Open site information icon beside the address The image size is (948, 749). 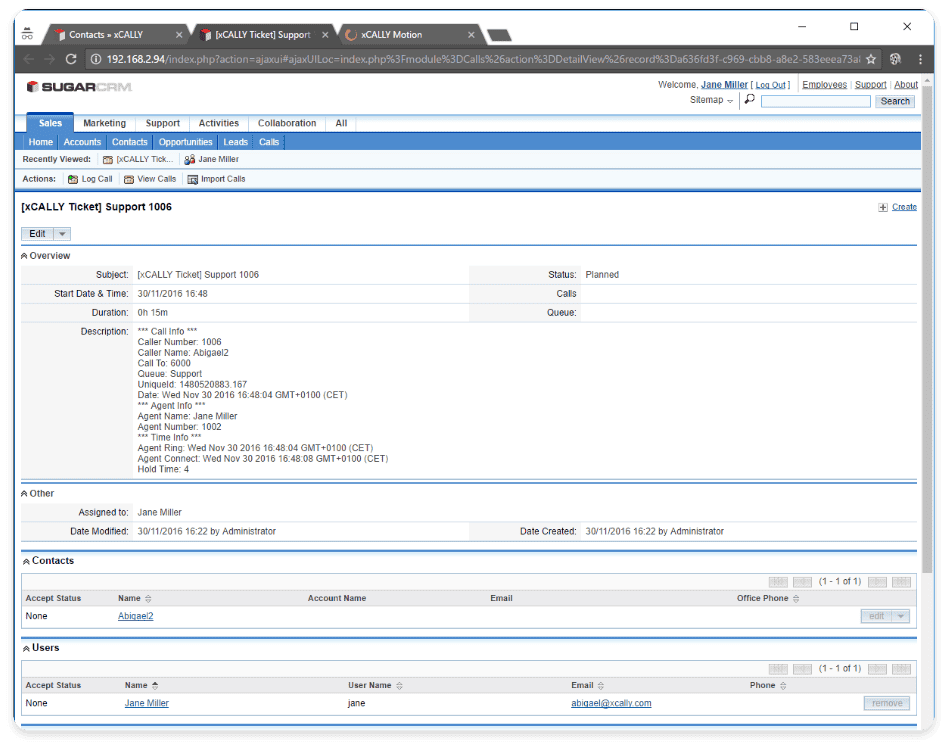coord(96,59)
